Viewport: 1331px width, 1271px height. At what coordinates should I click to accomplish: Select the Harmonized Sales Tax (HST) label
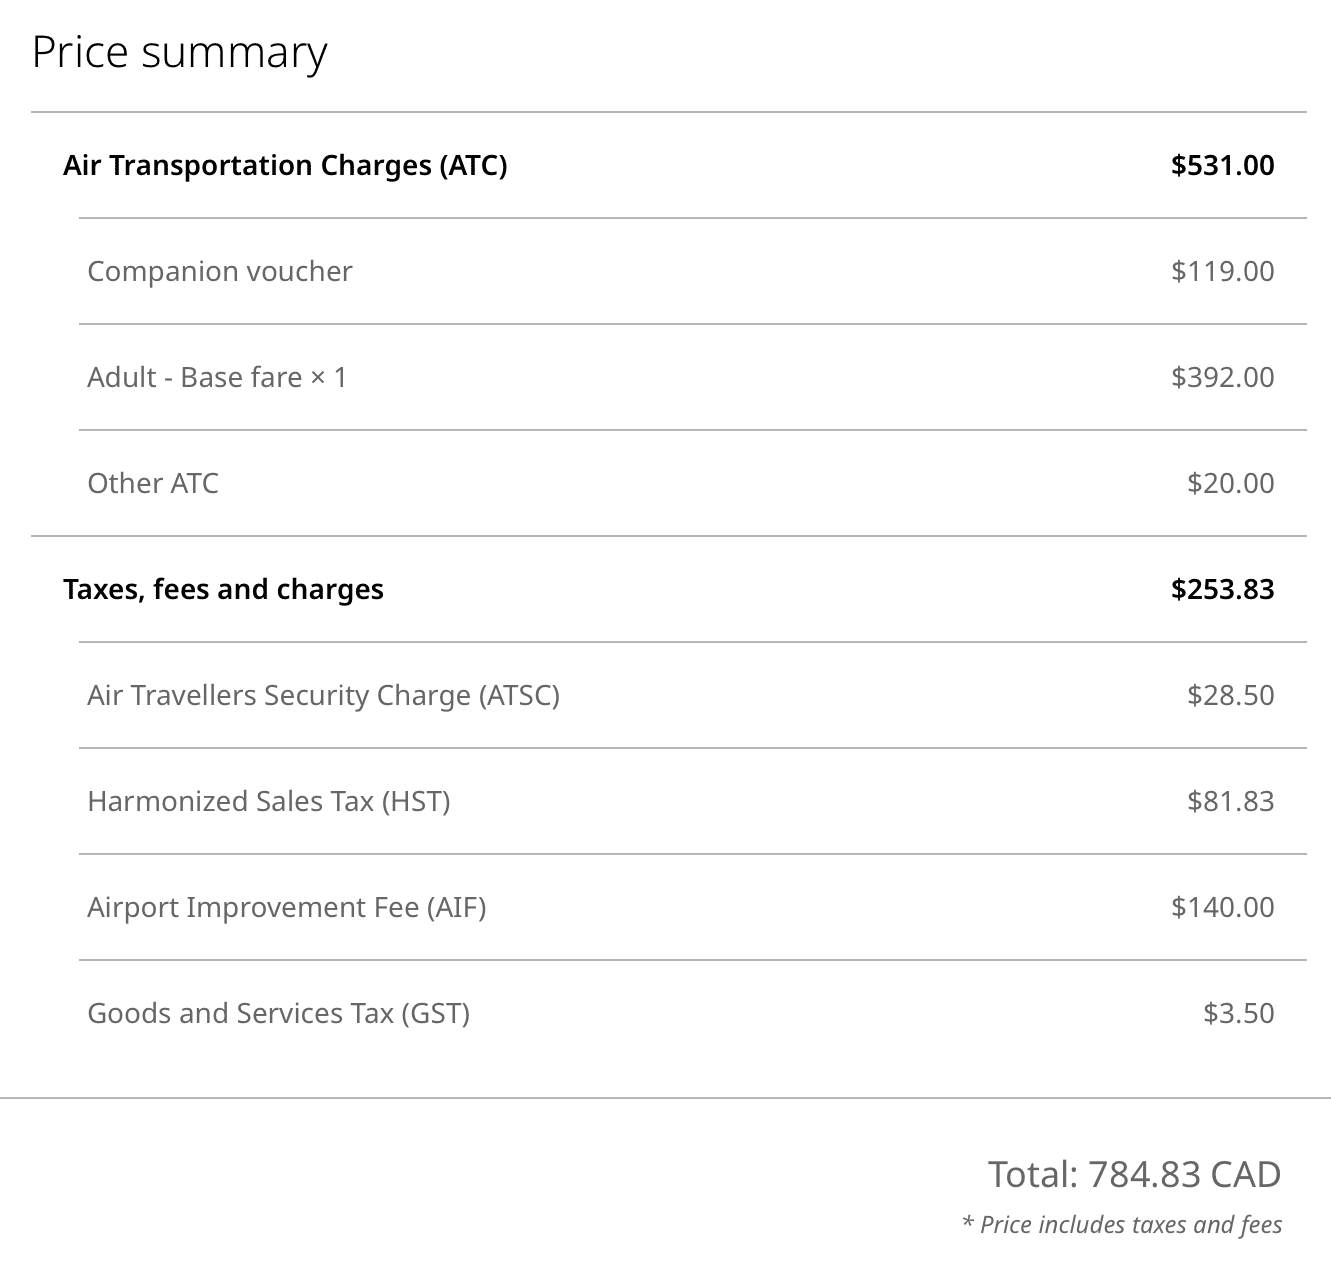(269, 801)
